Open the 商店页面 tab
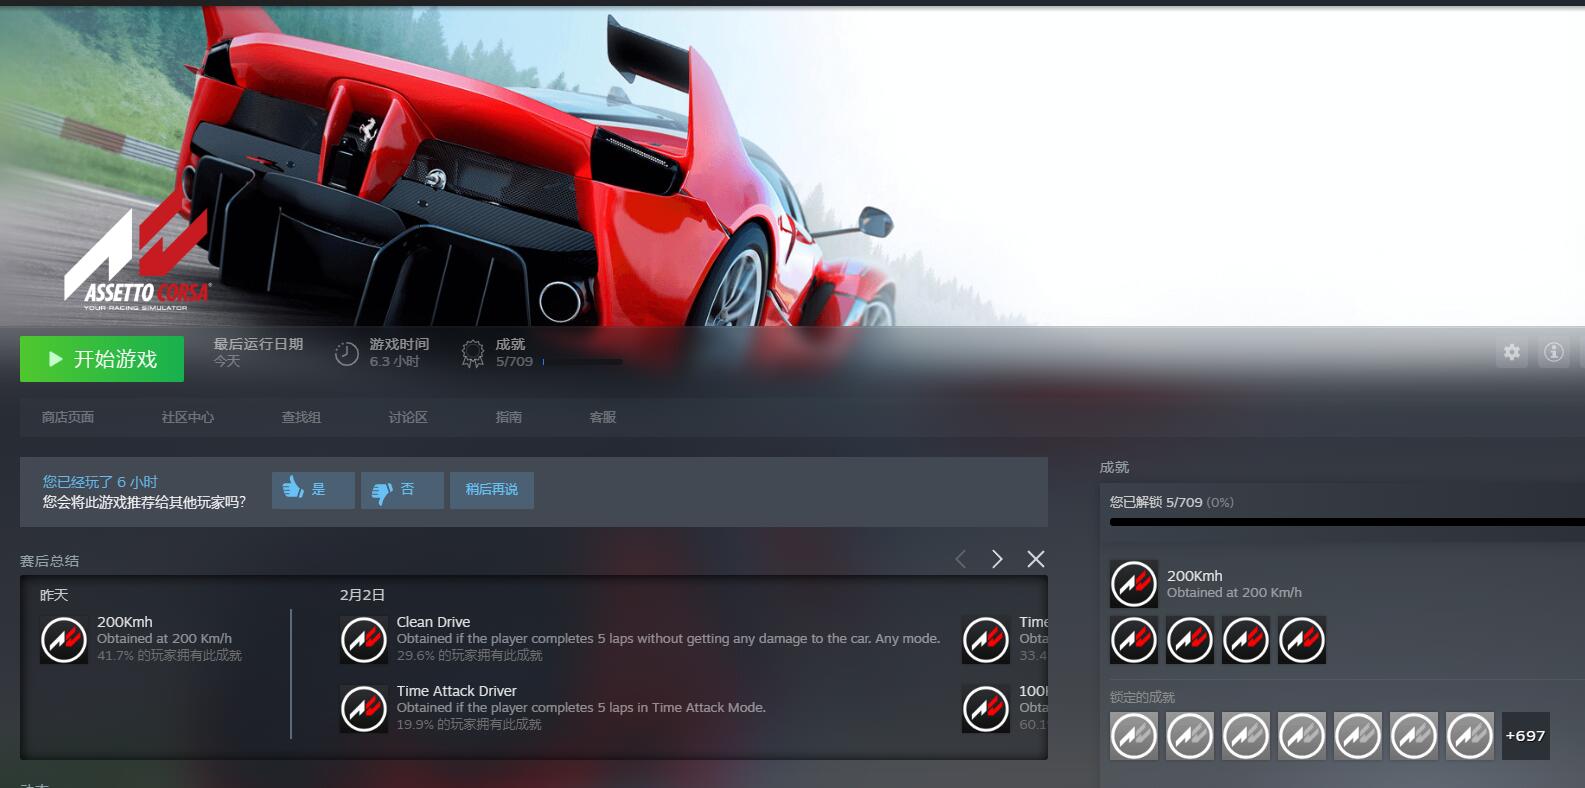1585x788 pixels. point(68,417)
